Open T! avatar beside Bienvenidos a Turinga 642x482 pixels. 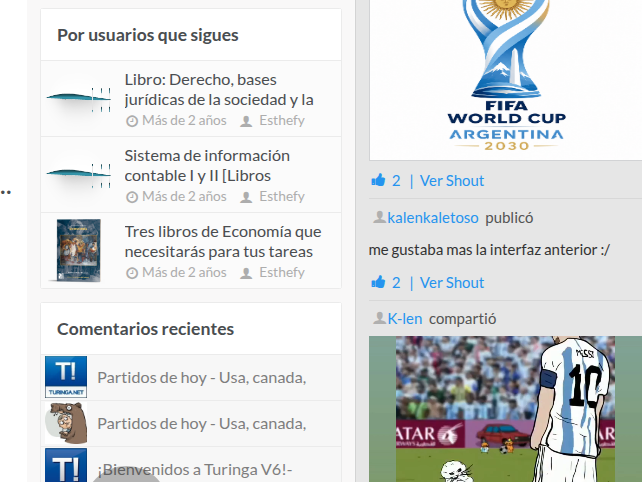click(x=66, y=466)
